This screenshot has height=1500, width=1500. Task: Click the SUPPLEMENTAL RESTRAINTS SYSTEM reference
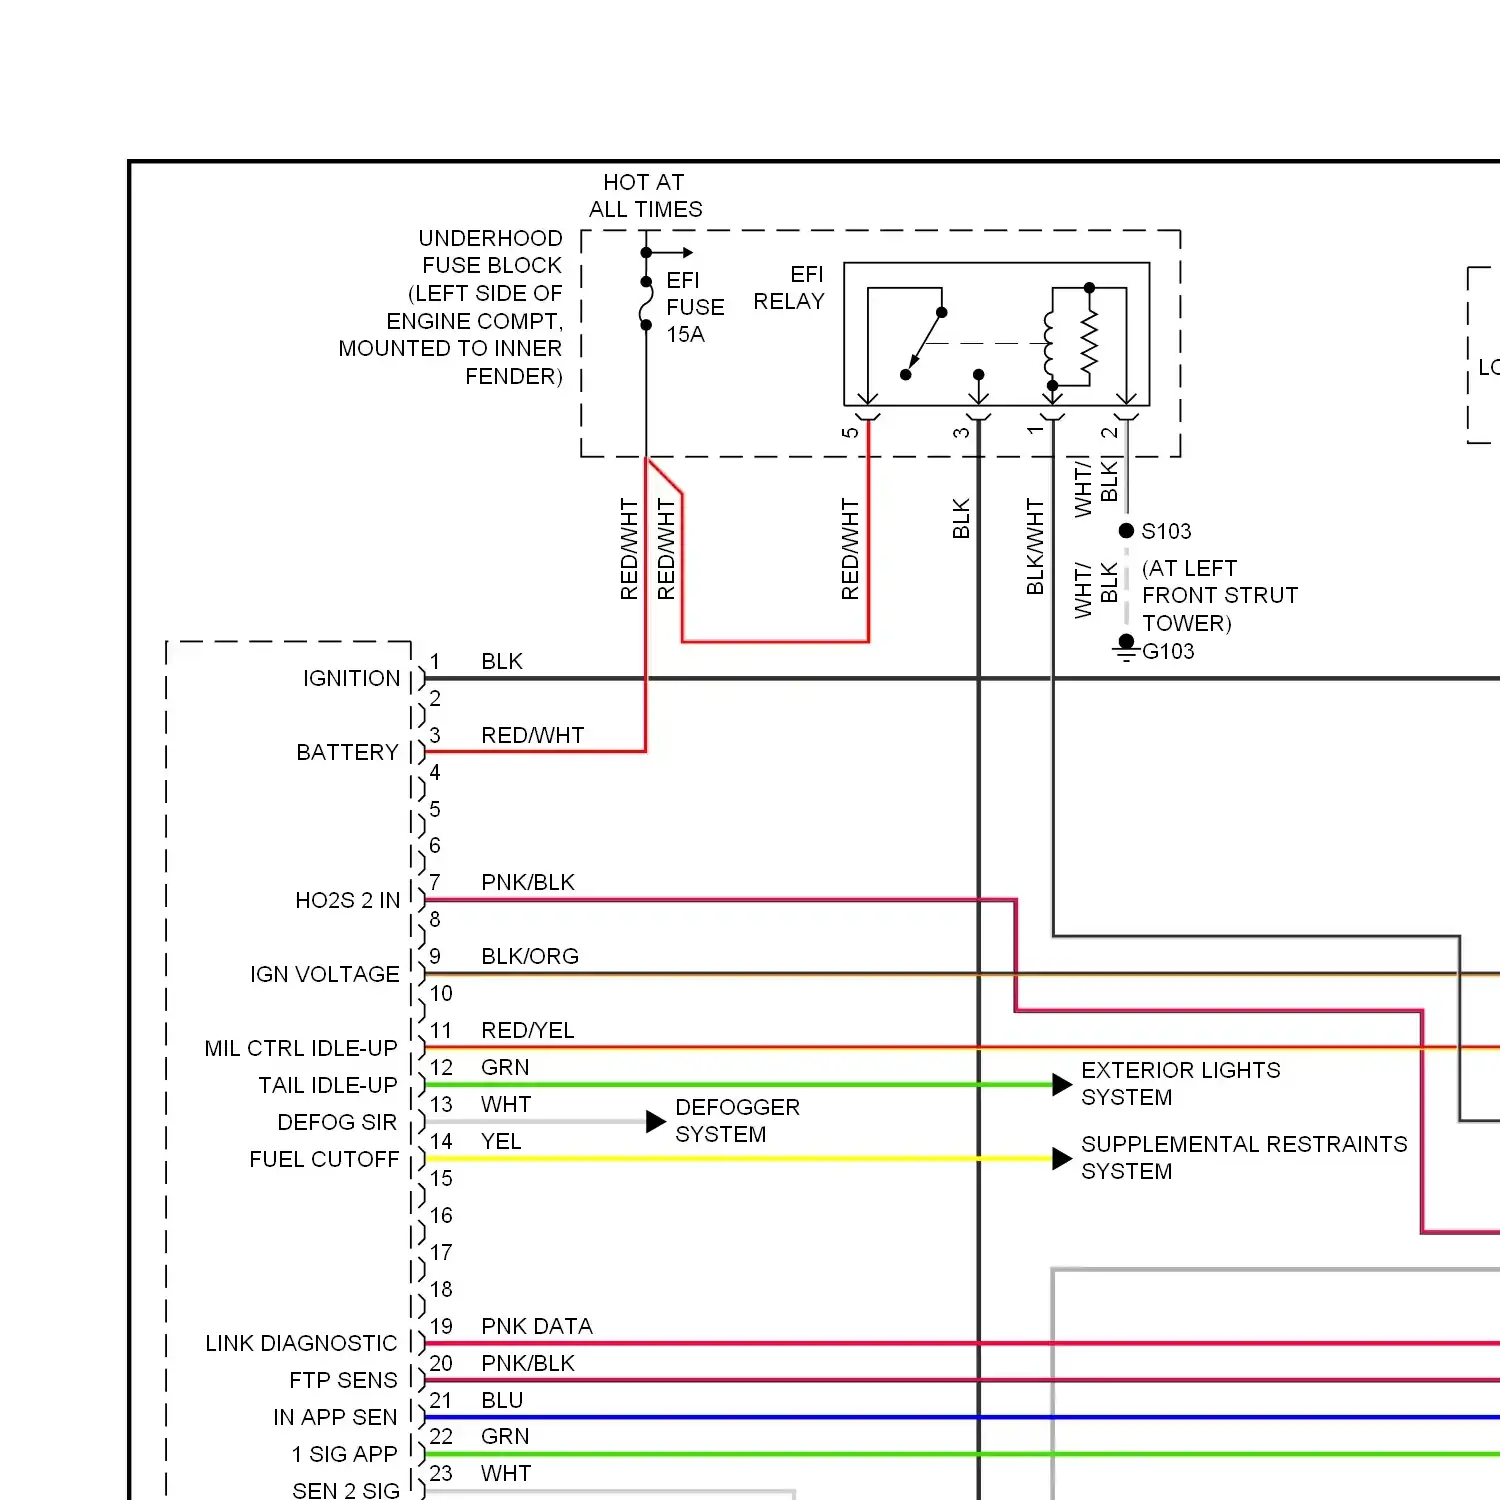coord(1244,1158)
